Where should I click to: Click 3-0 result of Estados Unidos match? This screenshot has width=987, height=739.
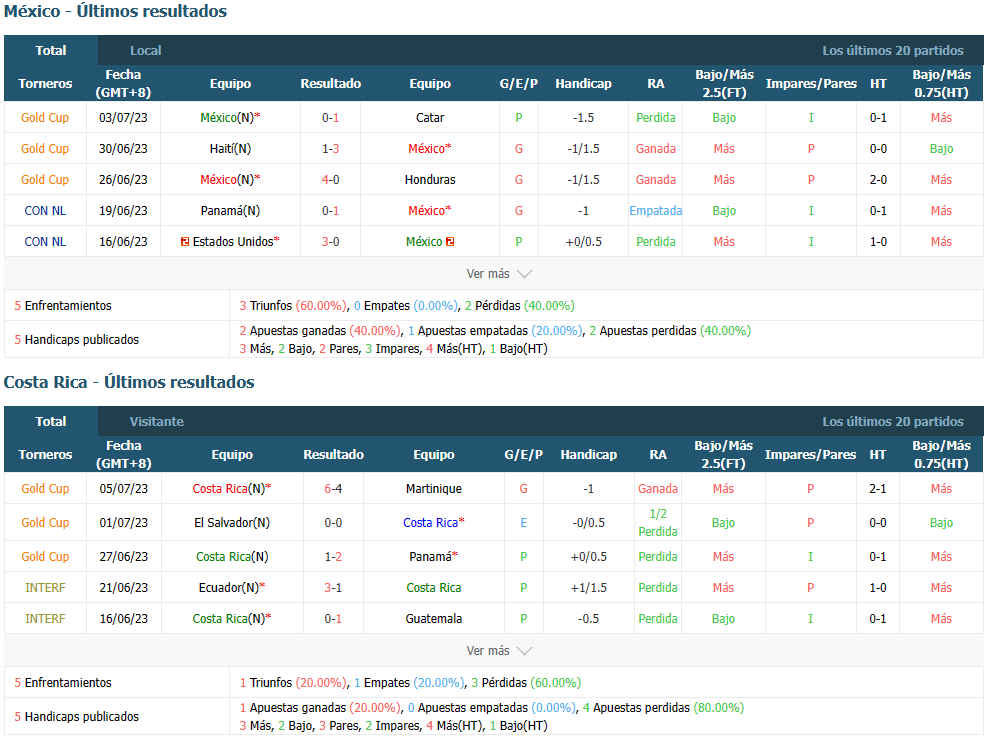click(330, 242)
